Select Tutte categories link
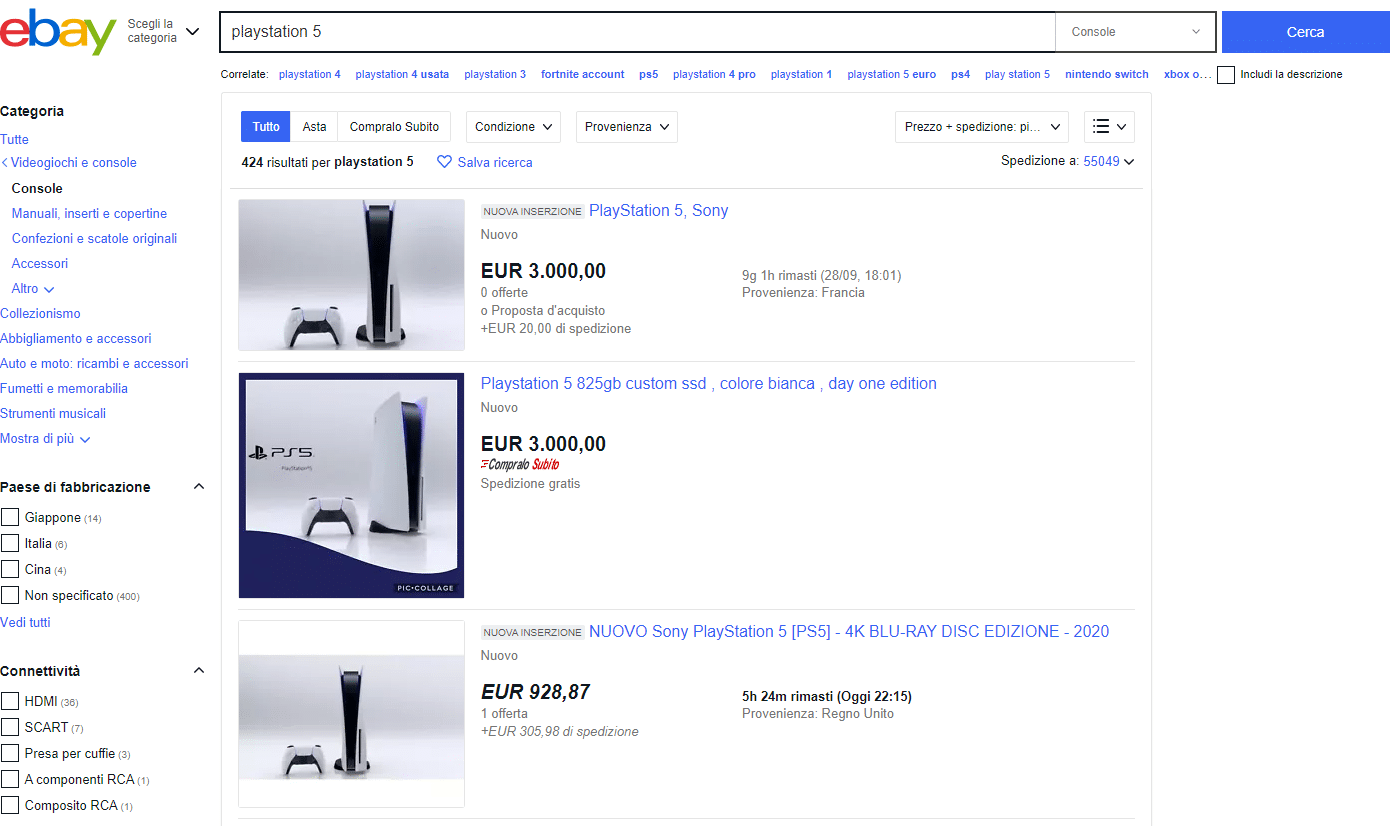1392x826 pixels. pyautogui.click(x=14, y=140)
